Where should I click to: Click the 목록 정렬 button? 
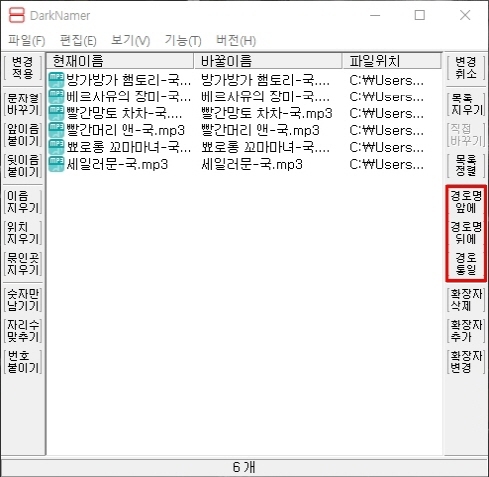[x=466, y=166]
